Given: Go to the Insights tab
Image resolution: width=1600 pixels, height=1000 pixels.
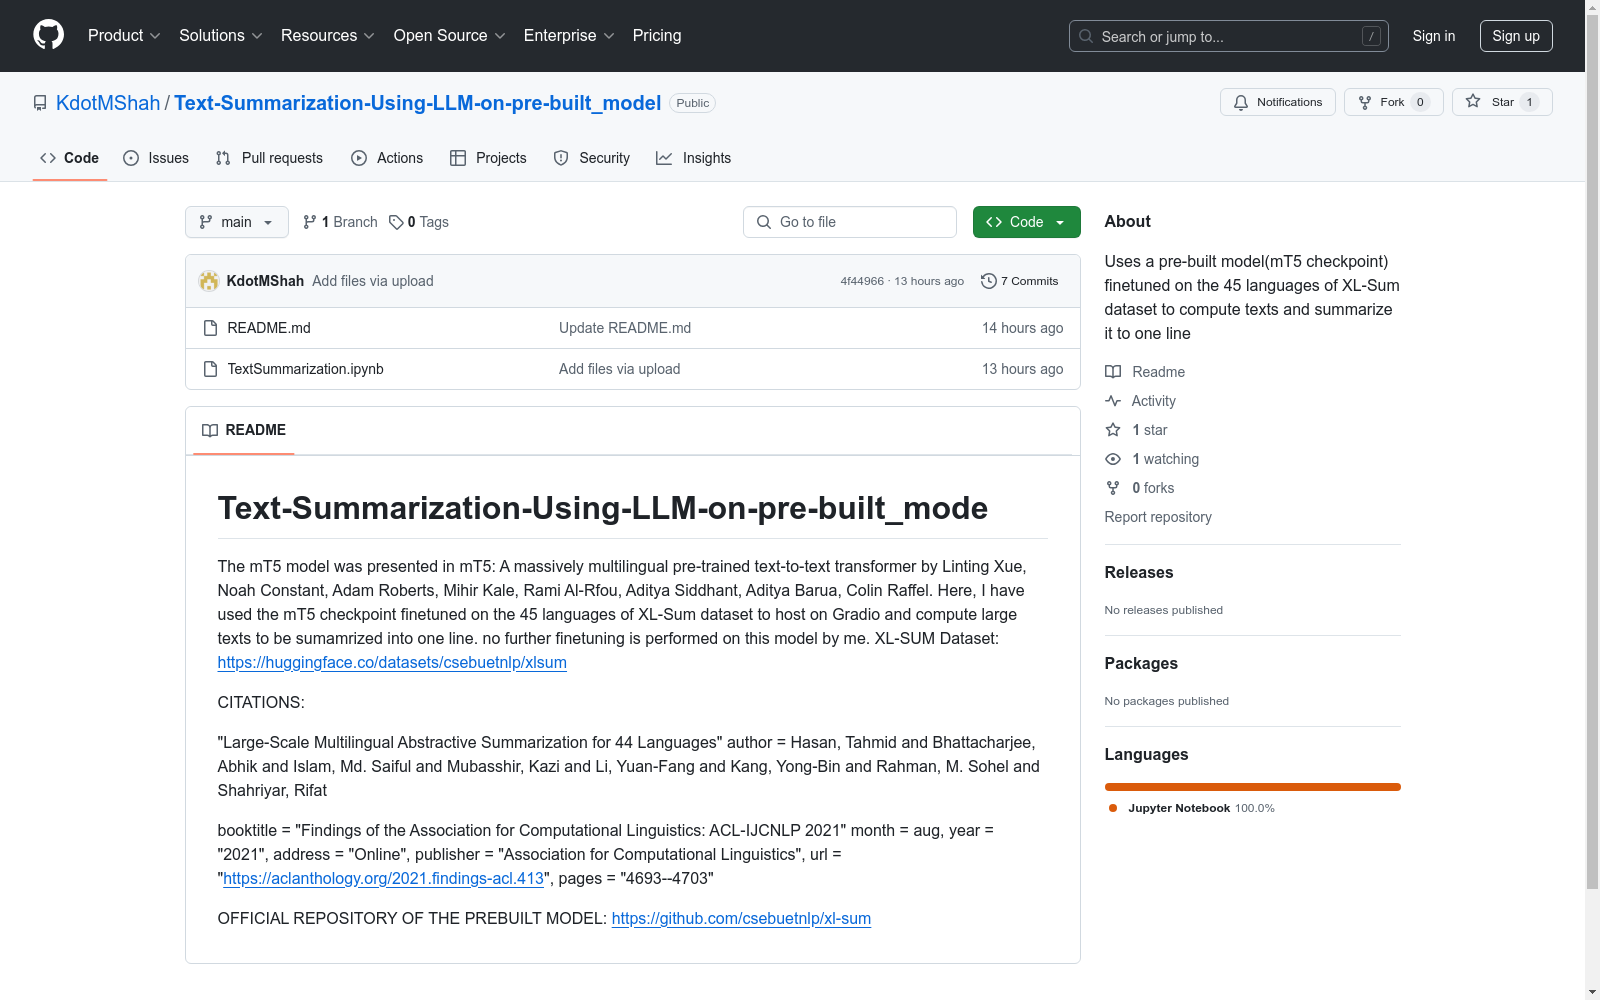Looking at the screenshot, I should pos(693,158).
